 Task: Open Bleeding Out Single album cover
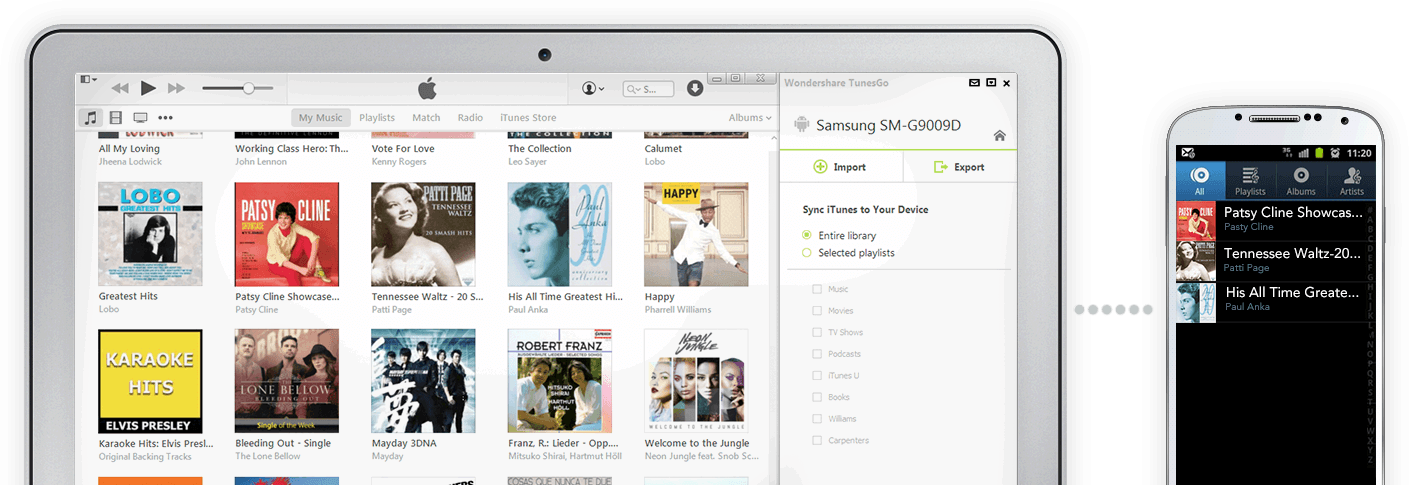pos(287,381)
